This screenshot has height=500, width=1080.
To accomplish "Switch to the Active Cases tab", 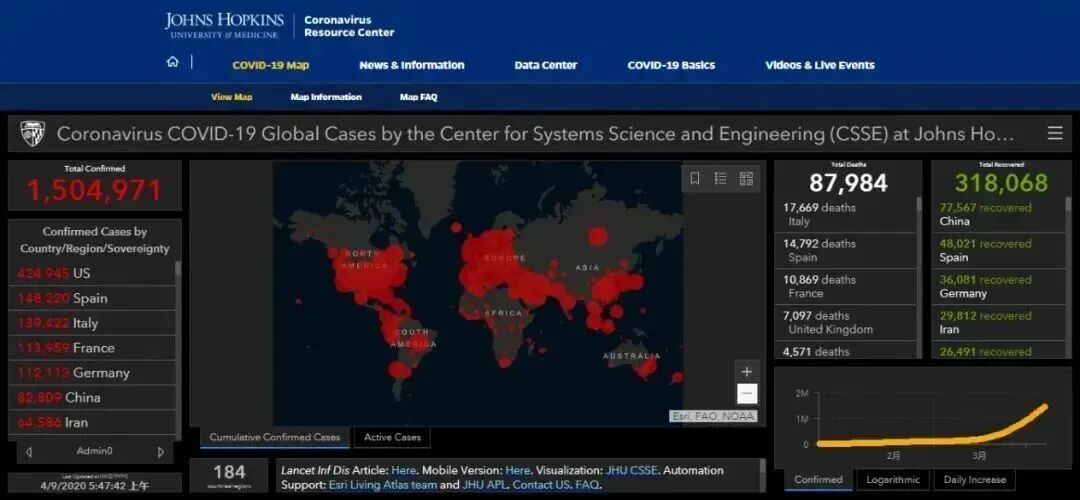I will pos(392,437).
